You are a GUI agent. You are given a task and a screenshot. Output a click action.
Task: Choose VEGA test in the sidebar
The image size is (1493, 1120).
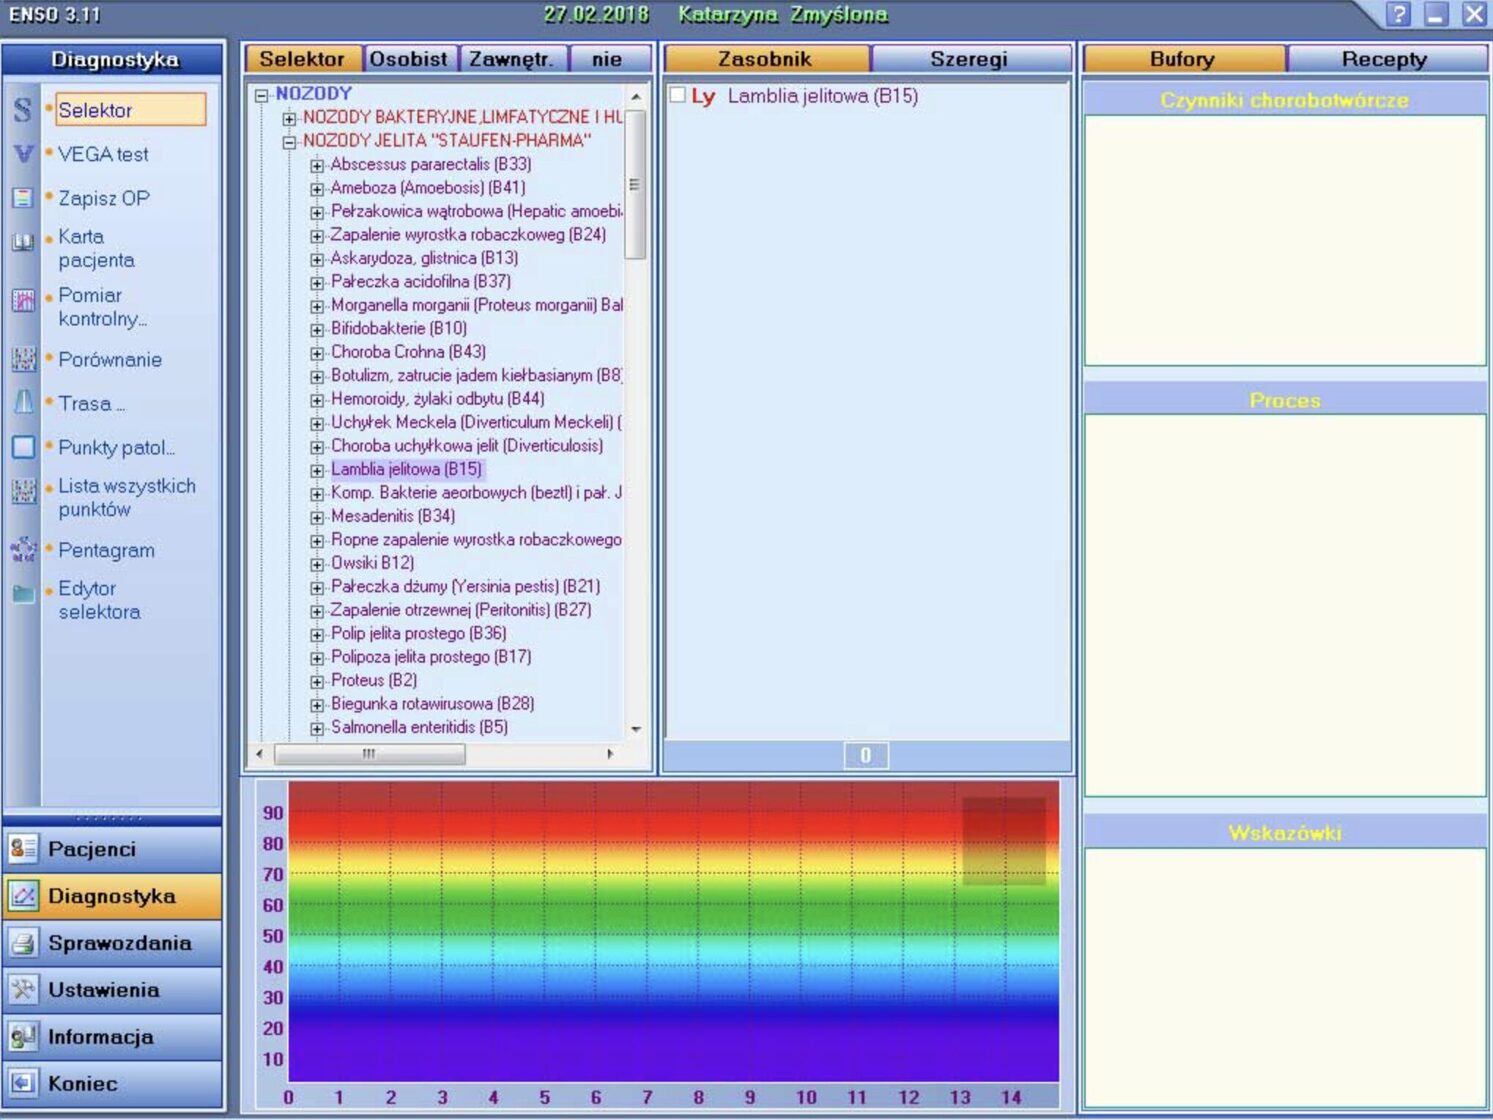point(103,154)
